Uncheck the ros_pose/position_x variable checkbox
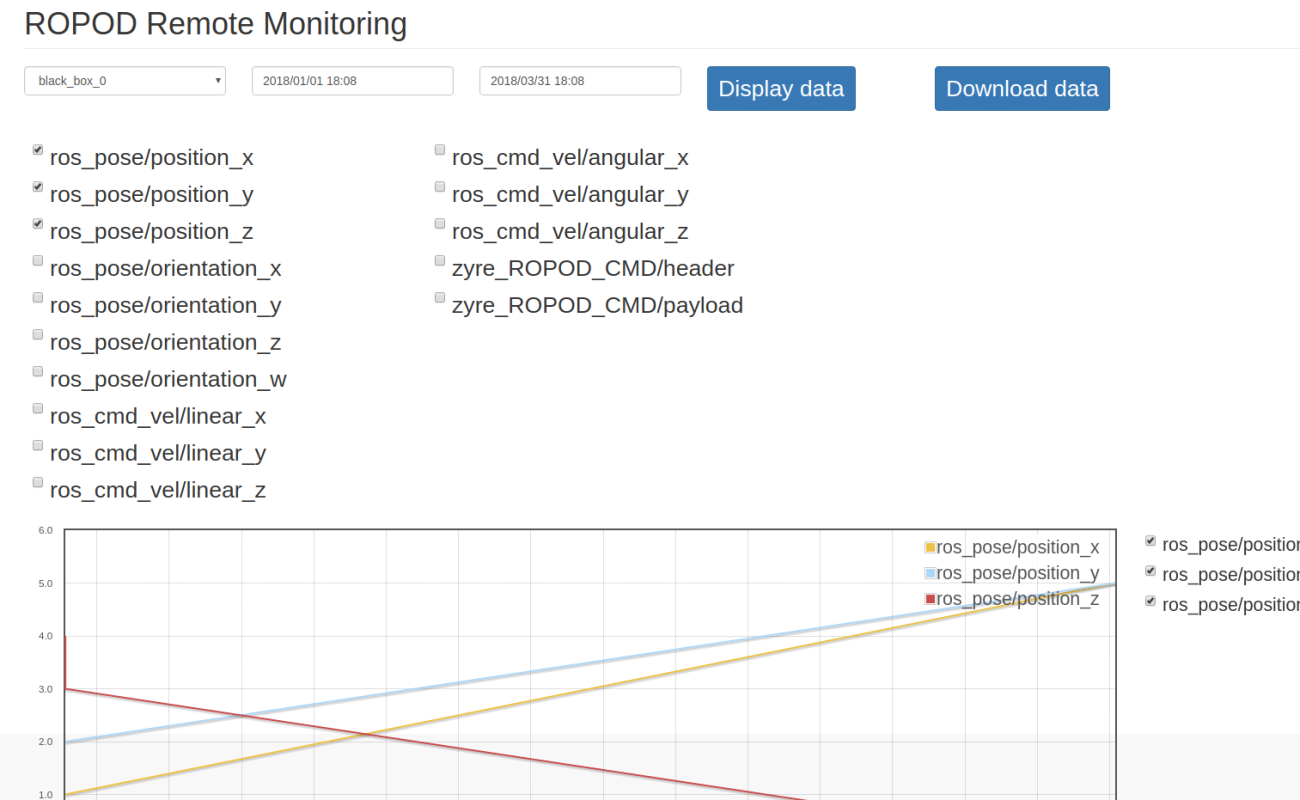Screen dimensions: 1300x800 click(x=38, y=150)
